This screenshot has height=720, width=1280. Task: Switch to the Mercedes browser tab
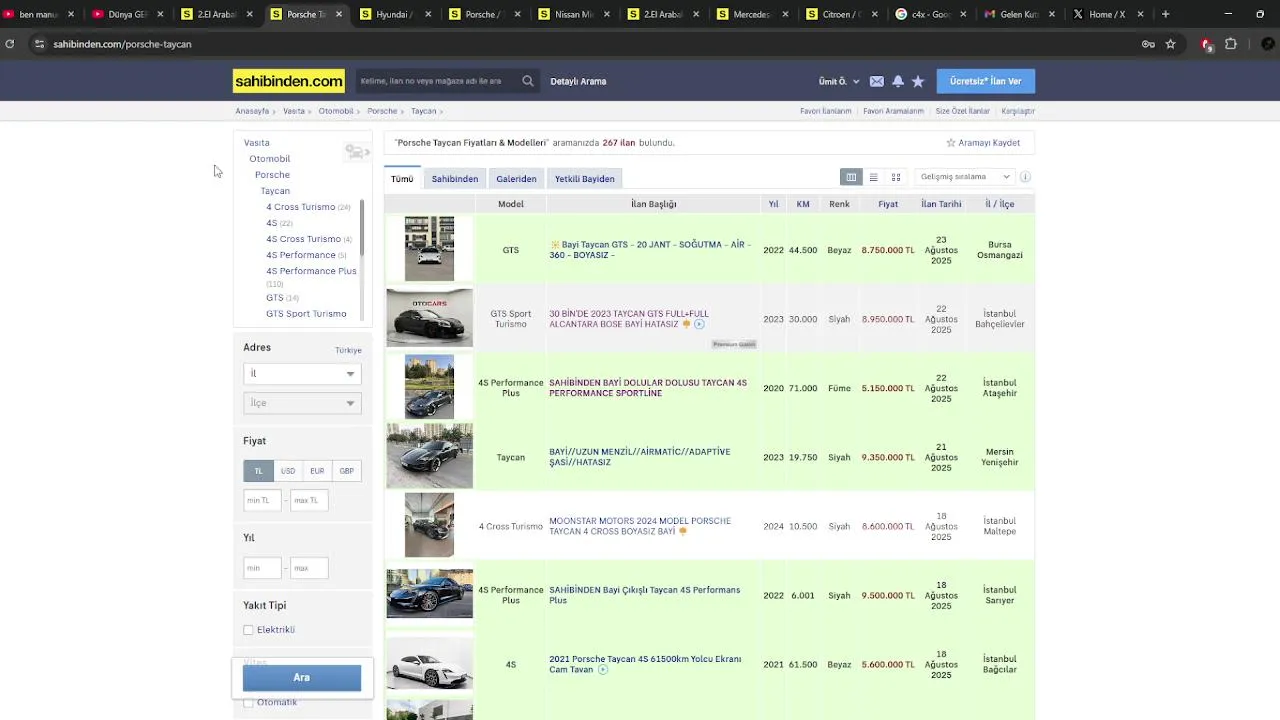tap(750, 14)
